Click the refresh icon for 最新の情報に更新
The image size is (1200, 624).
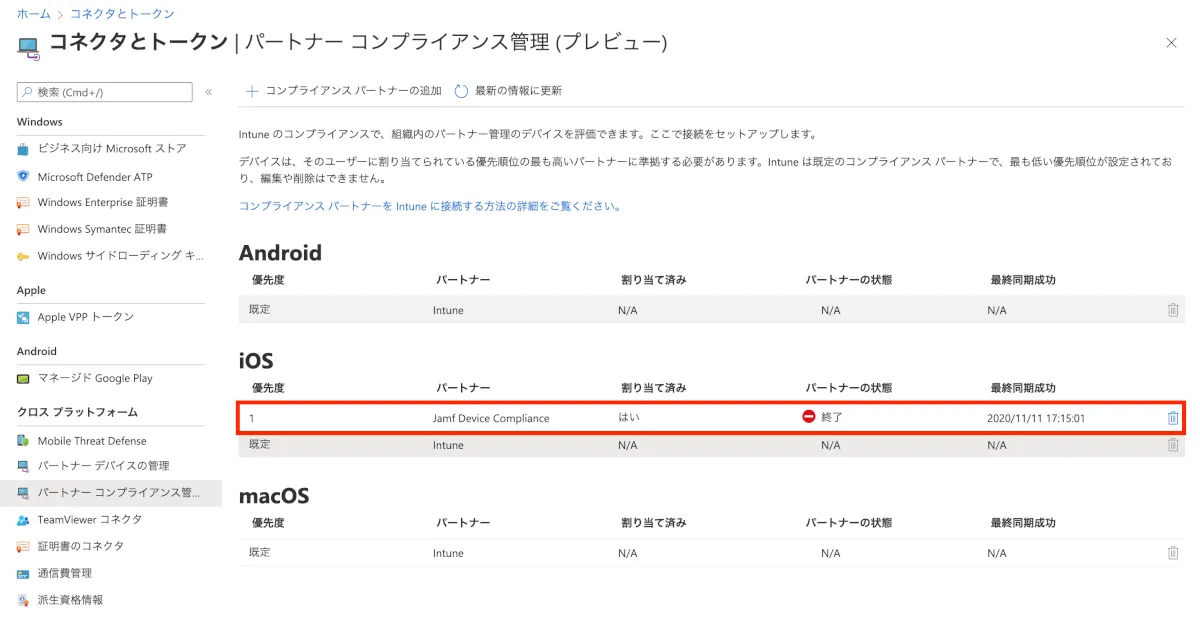pos(461,91)
